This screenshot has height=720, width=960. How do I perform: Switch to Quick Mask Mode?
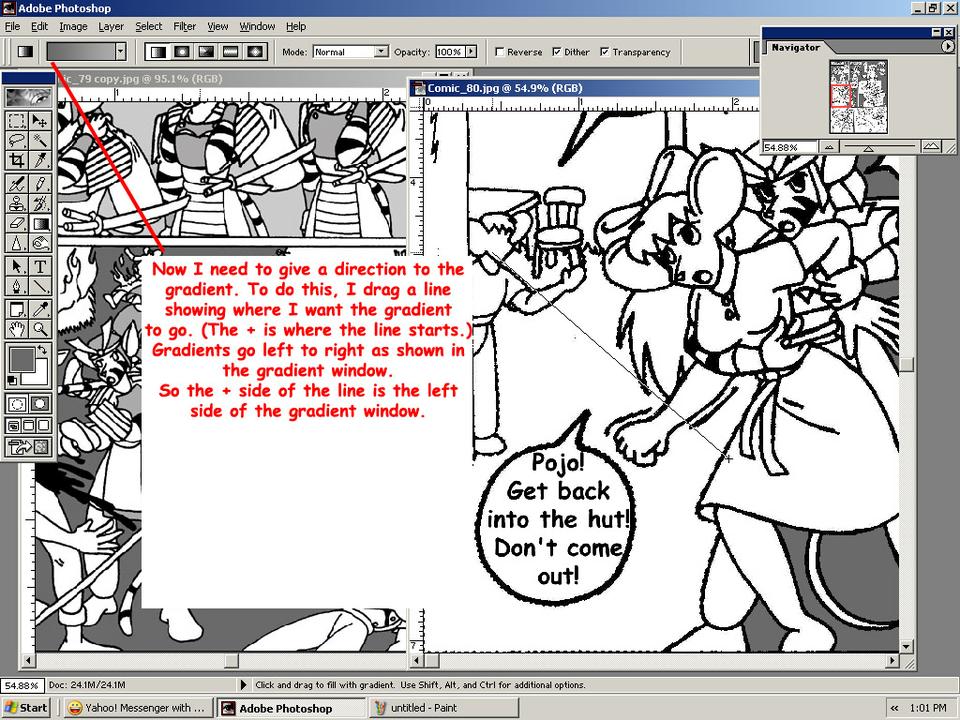click(40, 404)
